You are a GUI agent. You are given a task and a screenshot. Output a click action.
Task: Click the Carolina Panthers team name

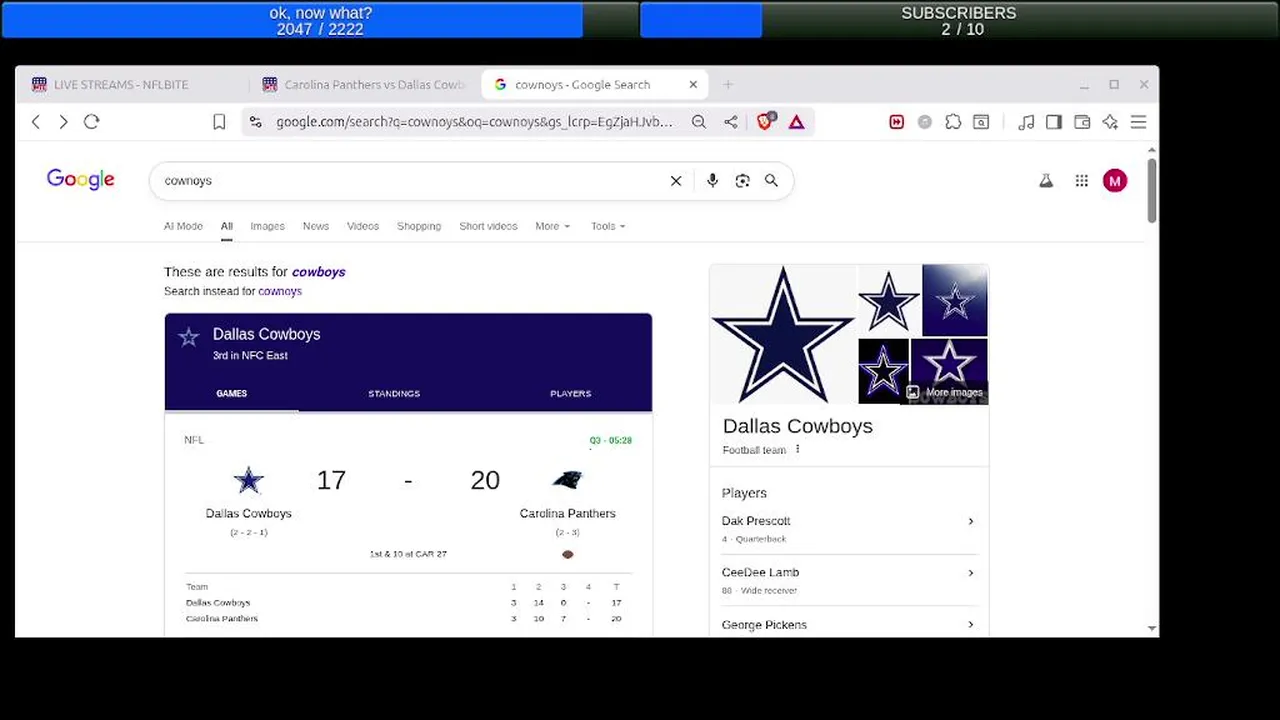(567, 513)
